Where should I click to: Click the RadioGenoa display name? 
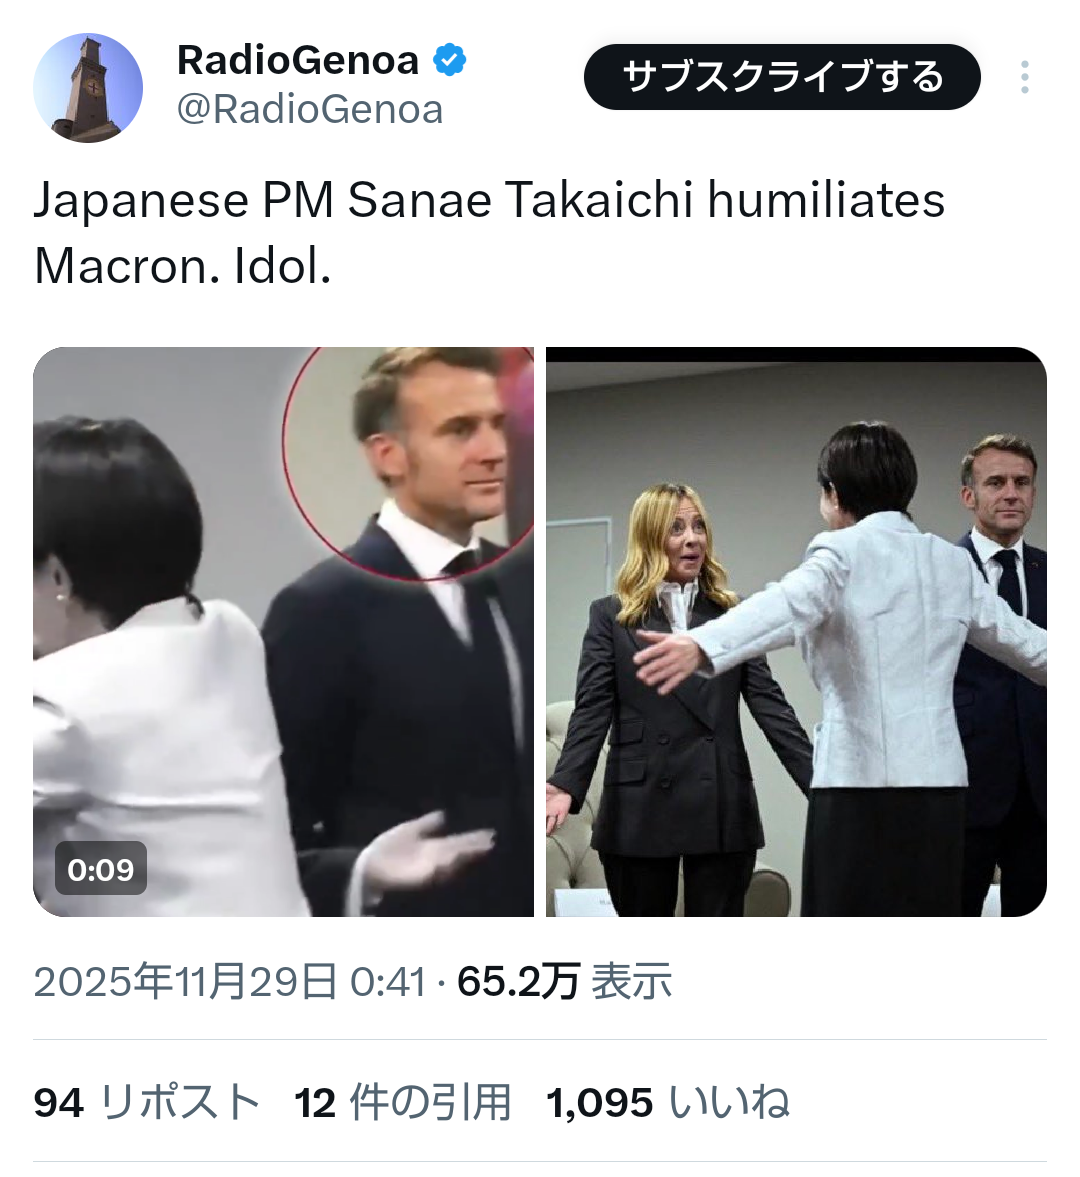tap(297, 61)
